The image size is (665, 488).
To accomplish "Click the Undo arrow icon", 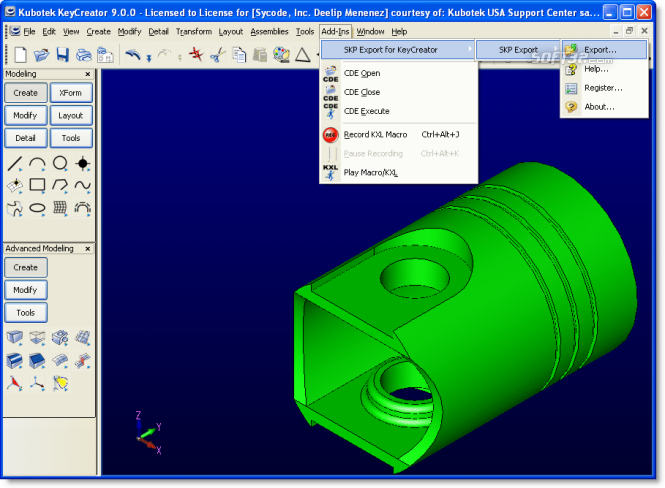I will pos(133,54).
